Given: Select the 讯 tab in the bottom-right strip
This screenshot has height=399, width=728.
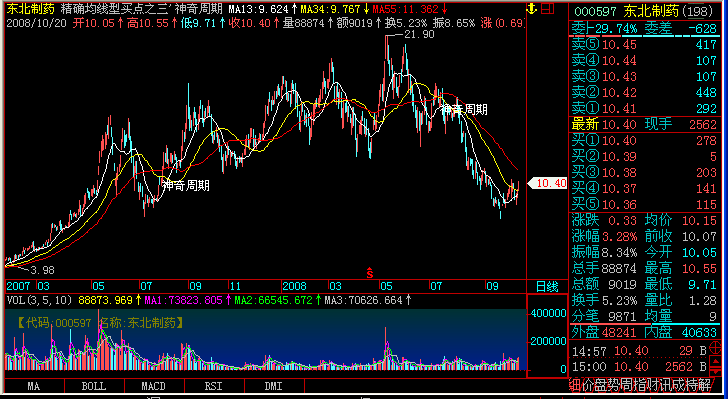Looking at the screenshot, I should coord(666,385).
